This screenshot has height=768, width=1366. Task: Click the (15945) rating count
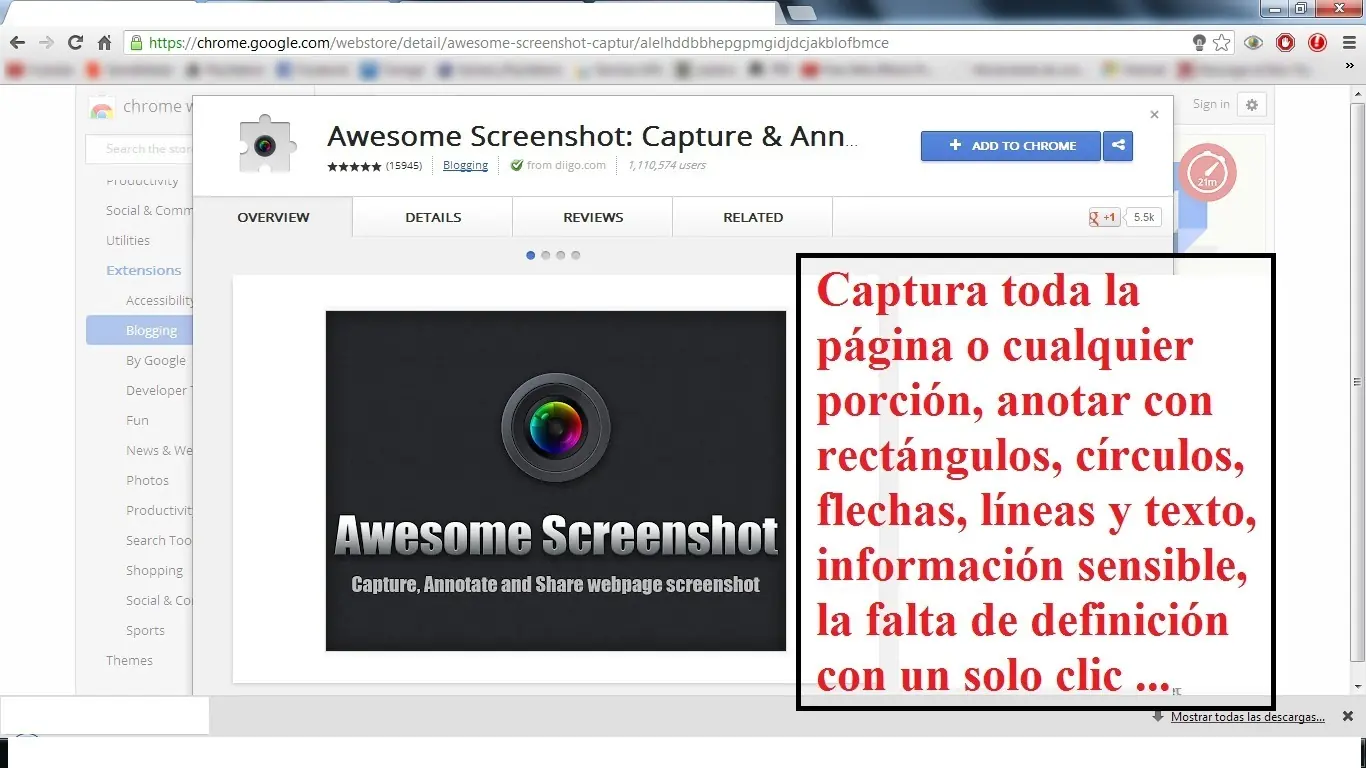tap(404, 166)
